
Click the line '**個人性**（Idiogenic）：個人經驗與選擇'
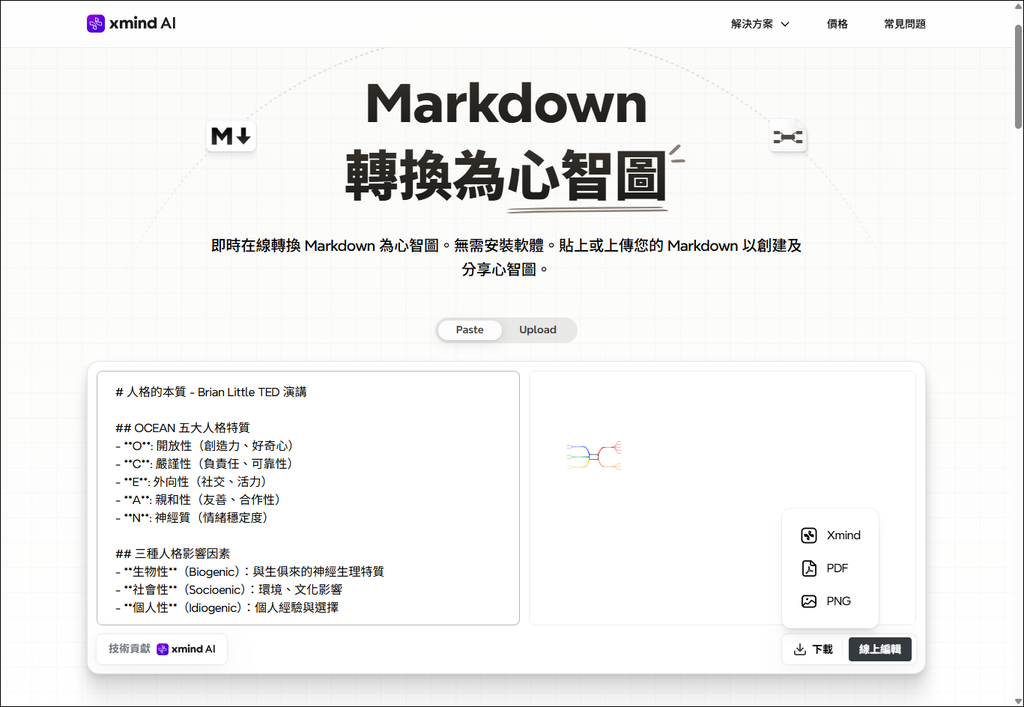pos(227,608)
